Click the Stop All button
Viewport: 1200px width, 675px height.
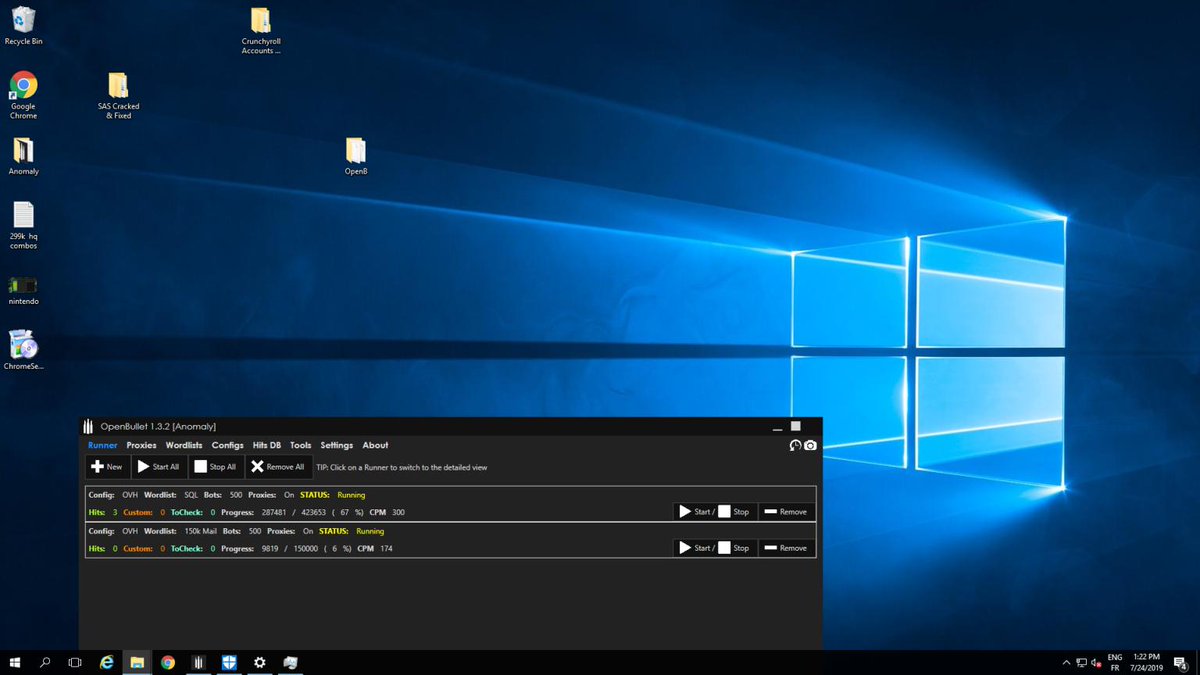point(215,466)
